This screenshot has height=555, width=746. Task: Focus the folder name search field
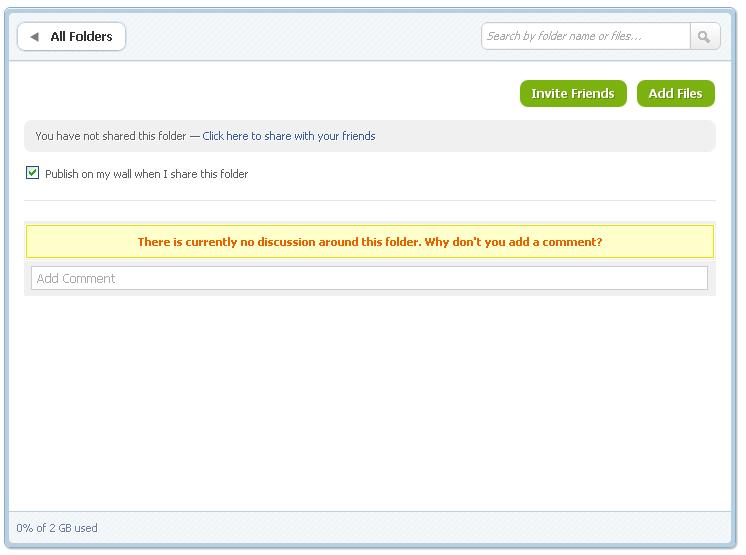click(586, 37)
